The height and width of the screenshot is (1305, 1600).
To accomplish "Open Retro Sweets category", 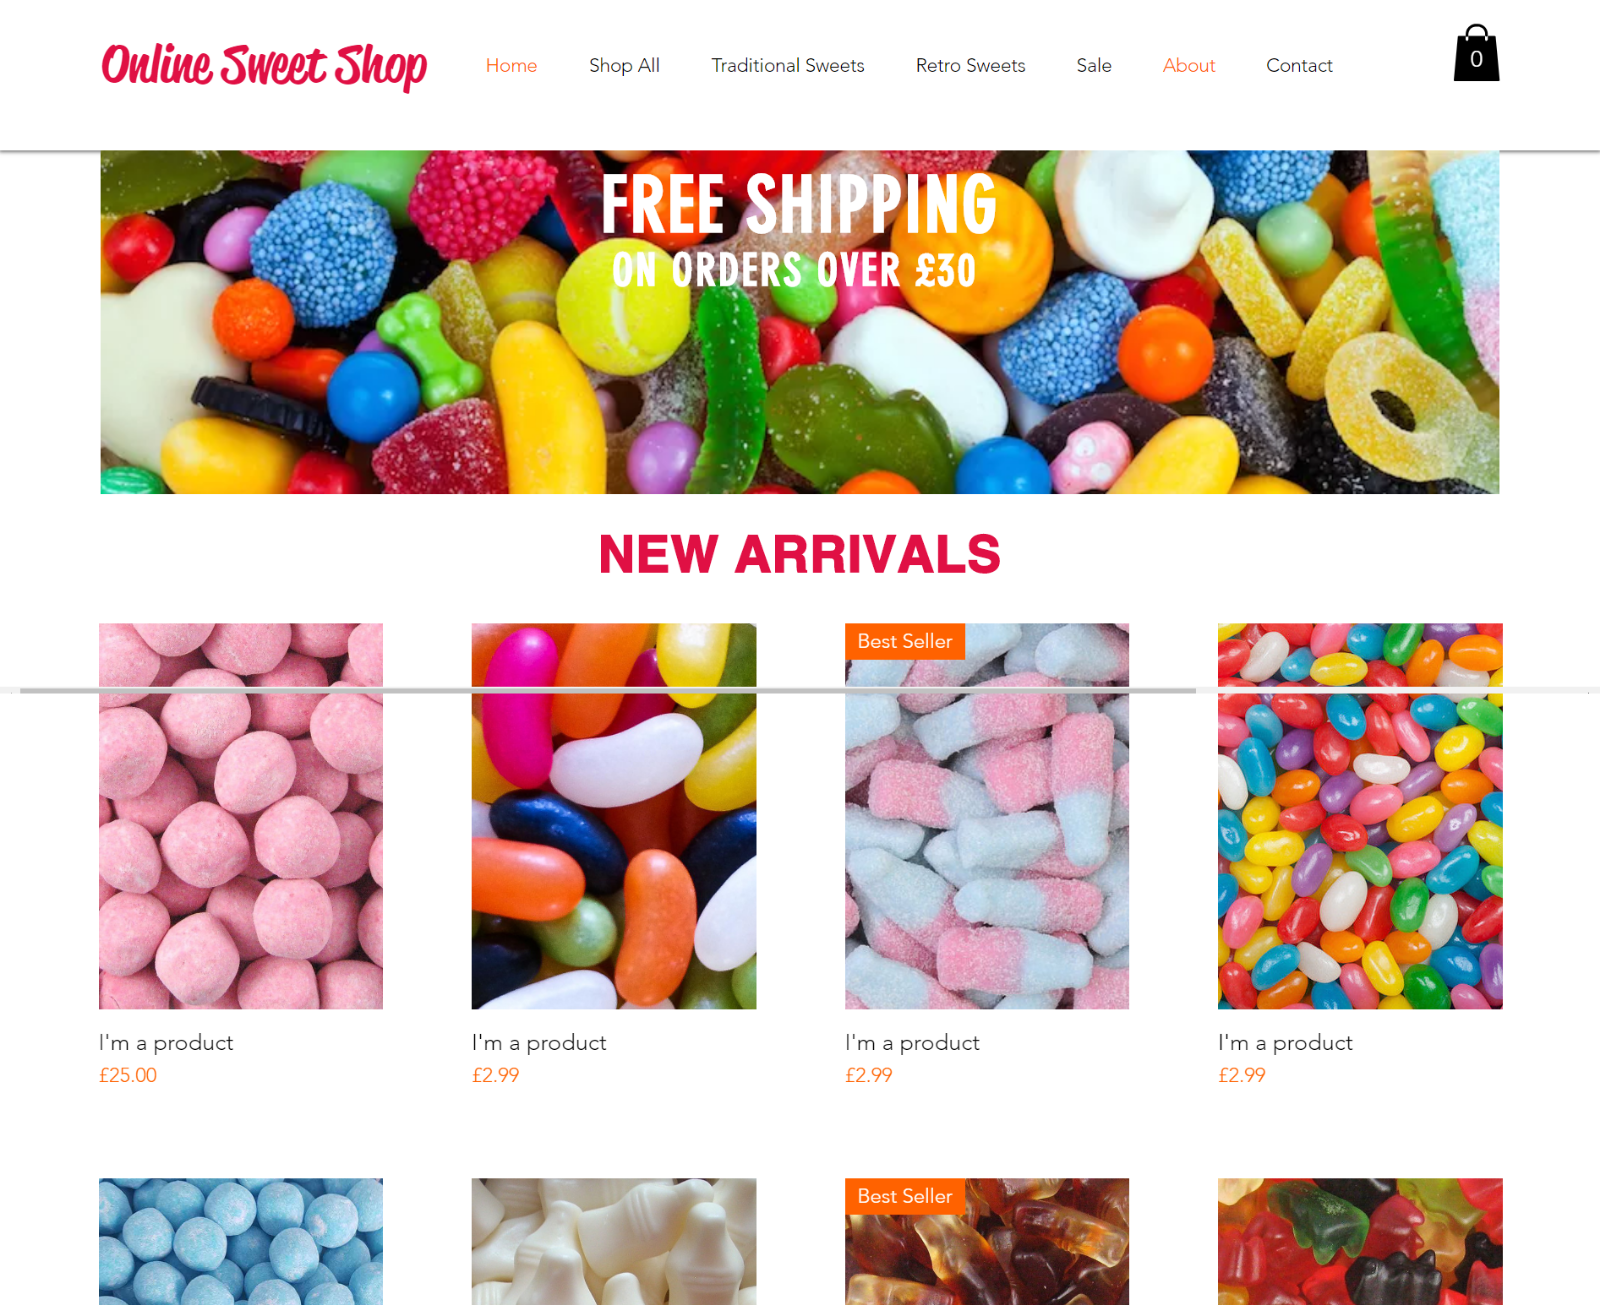I will 970,65.
